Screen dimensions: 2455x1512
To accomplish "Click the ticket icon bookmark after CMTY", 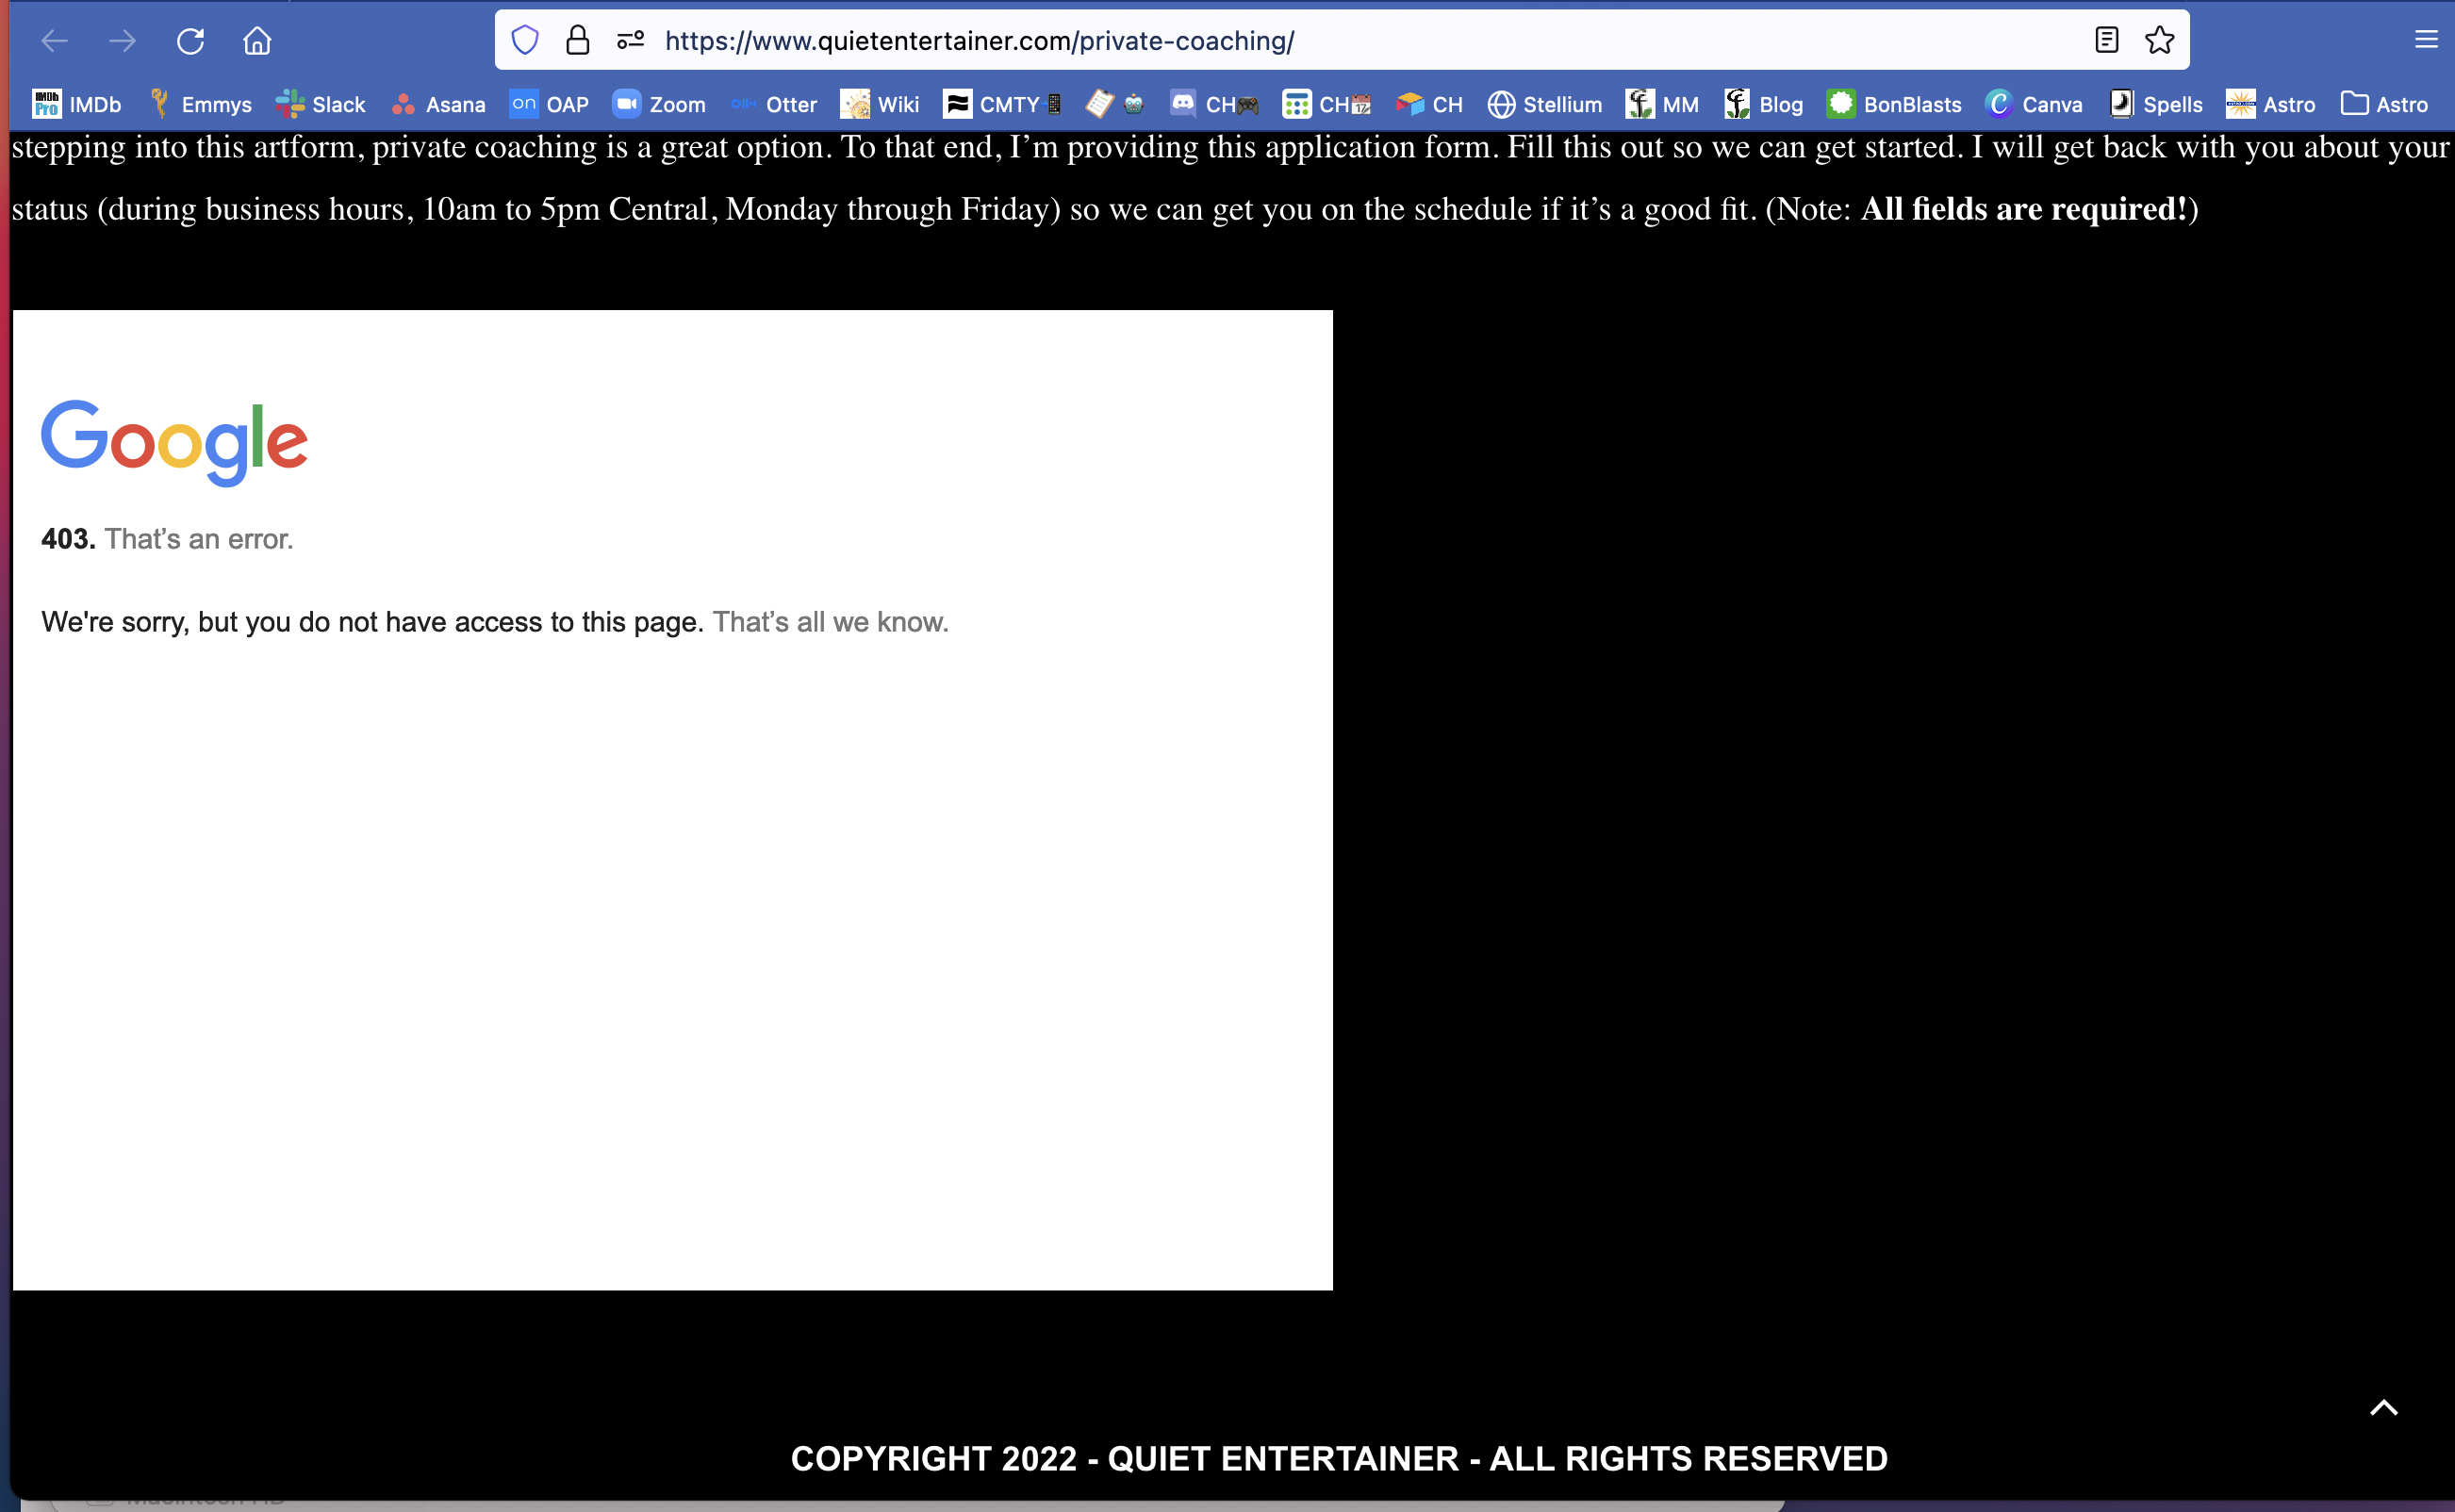I will click(1116, 104).
